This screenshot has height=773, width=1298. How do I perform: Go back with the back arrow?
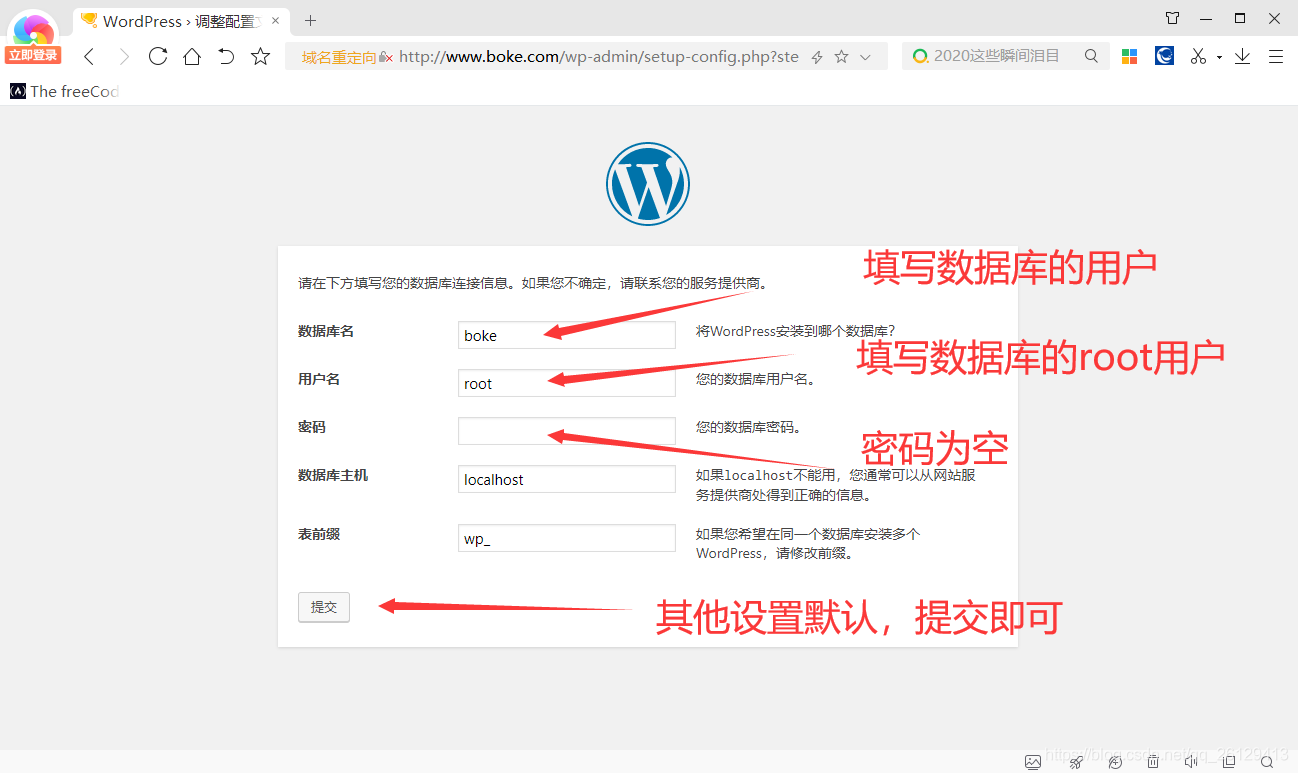point(89,57)
